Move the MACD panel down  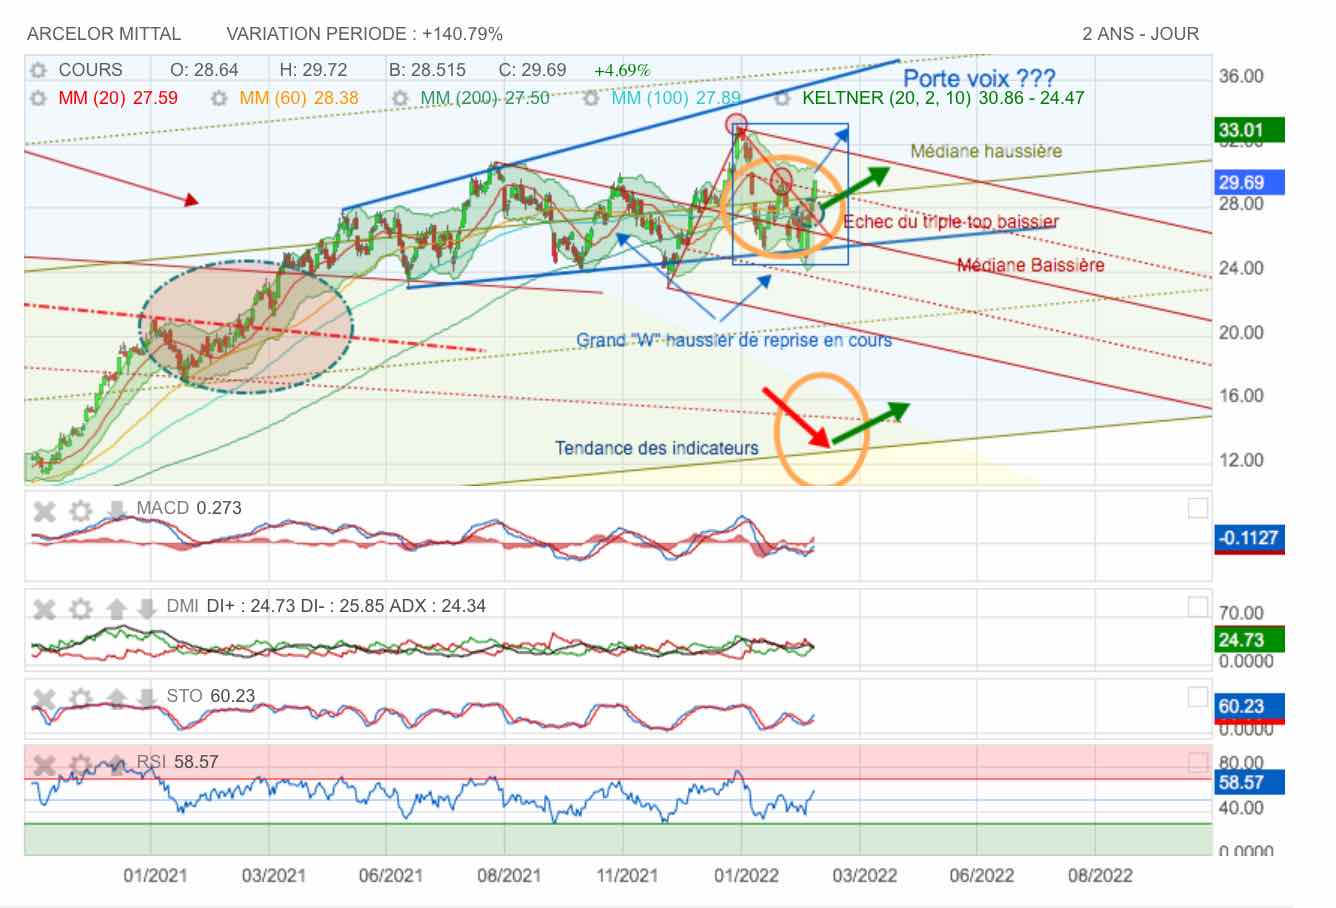tap(116, 512)
